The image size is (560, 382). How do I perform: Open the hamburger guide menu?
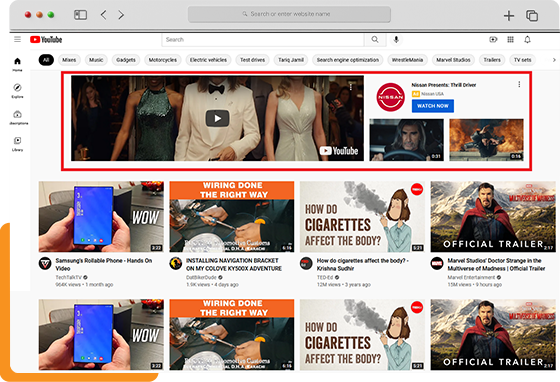(x=18, y=39)
